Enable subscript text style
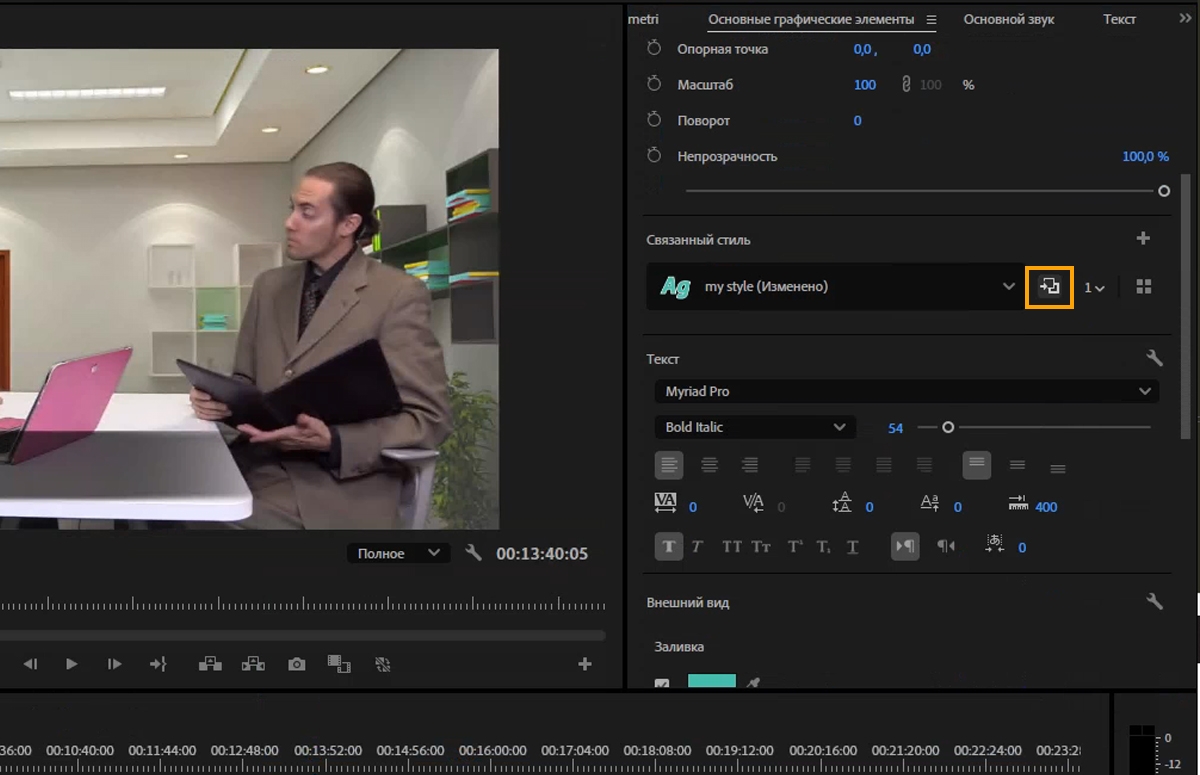 coord(823,547)
